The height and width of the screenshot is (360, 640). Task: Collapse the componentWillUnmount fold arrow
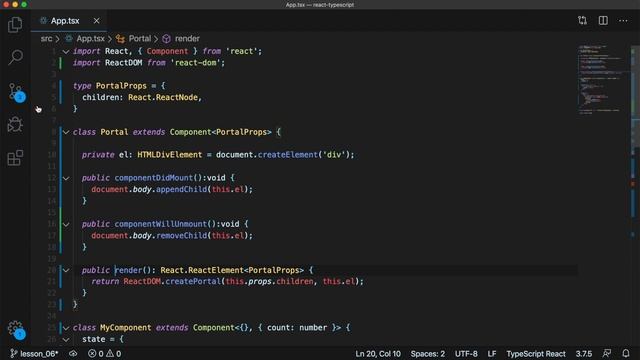click(66, 224)
